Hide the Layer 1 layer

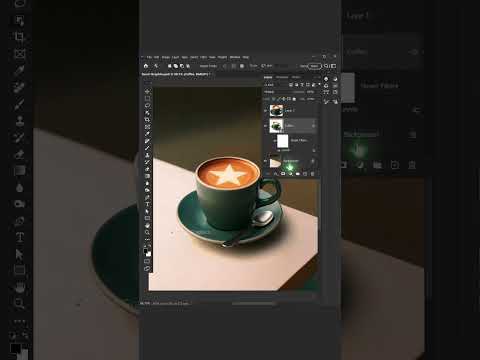265,111
